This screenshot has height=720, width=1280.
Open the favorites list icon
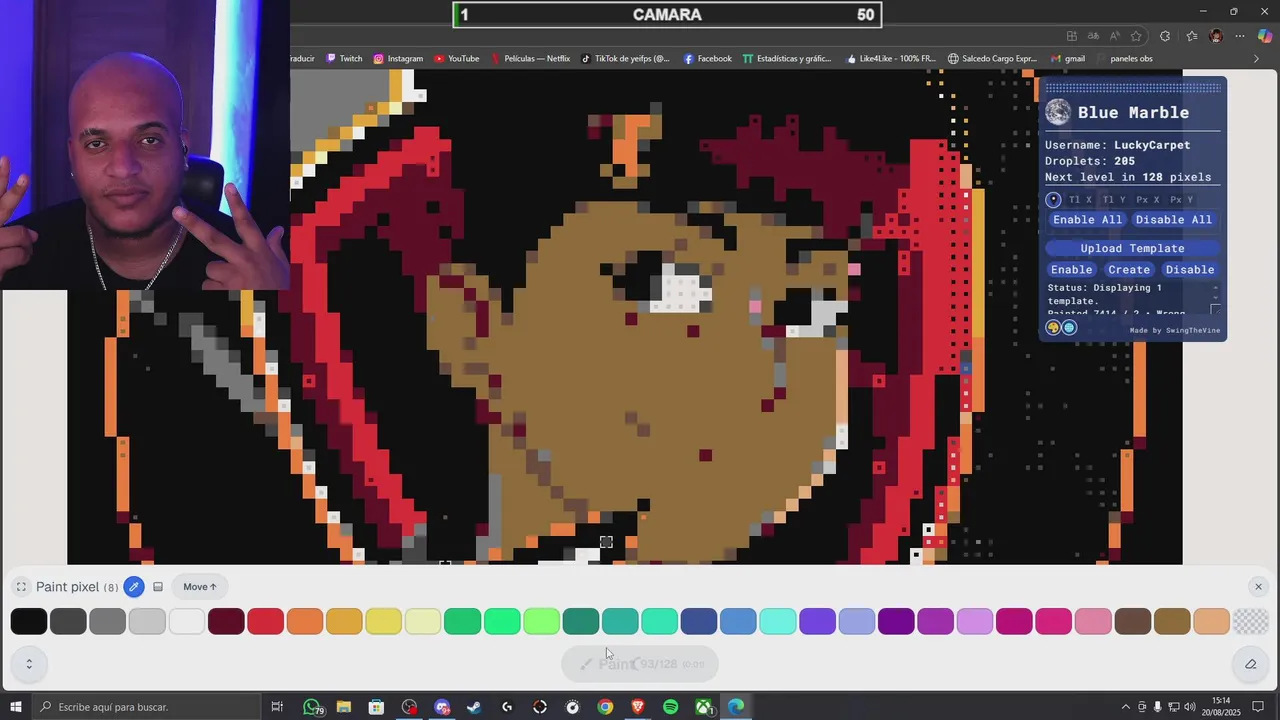pos(1191,36)
